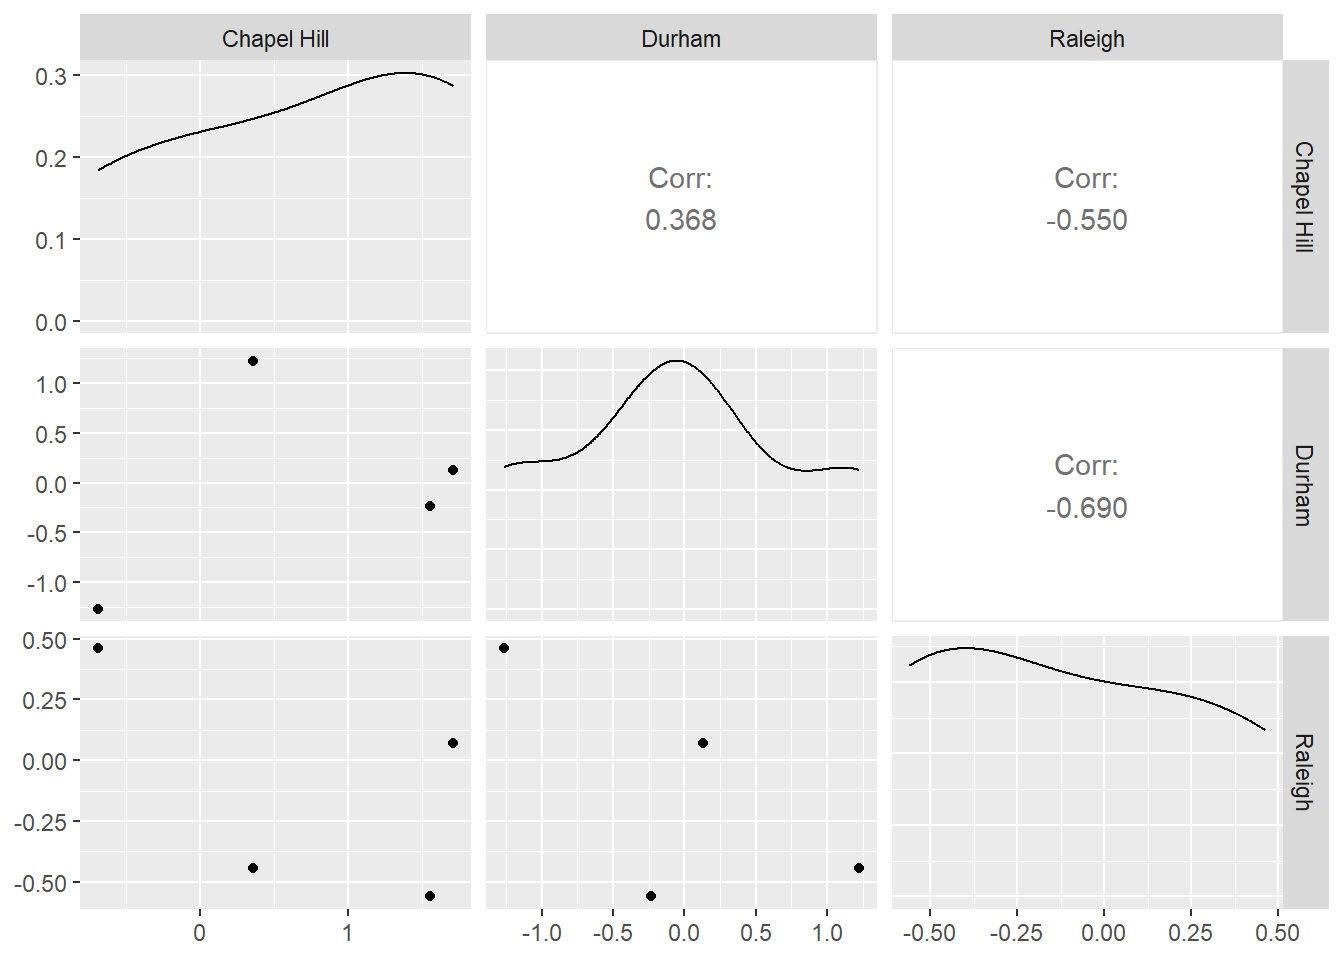Click the -0.550 correlation value
The width and height of the screenshot is (1344, 960).
1087,220
